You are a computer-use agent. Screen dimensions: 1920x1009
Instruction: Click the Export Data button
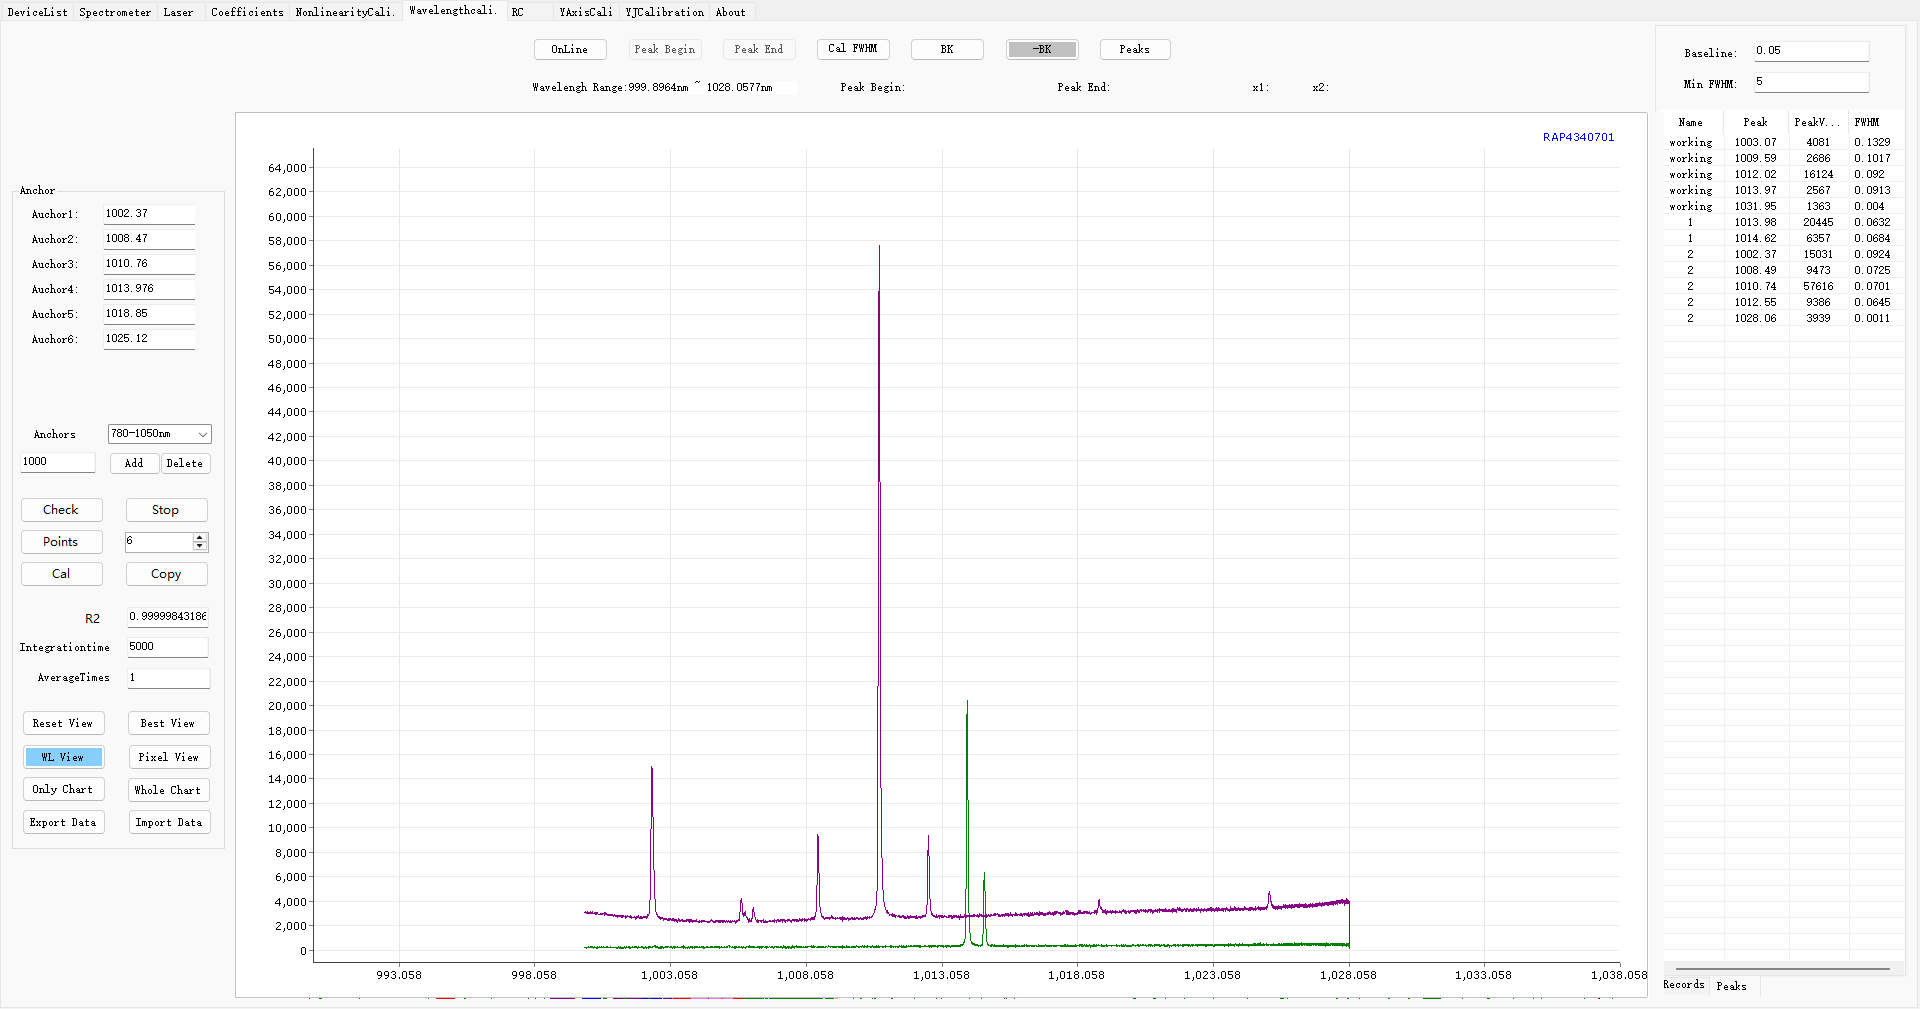click(x=63, y=822)
